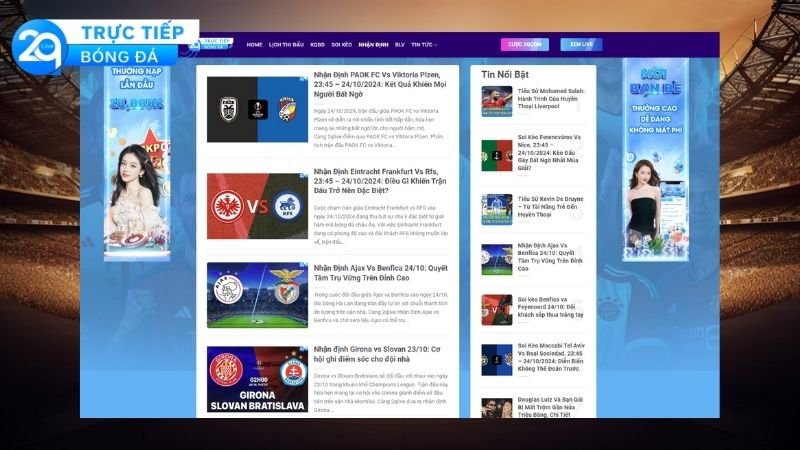The width and height of the screenshot is (800, 450).
Task: Click the Eintracht Frankfurt article excerpt text
Action: (x=381, y=225)
